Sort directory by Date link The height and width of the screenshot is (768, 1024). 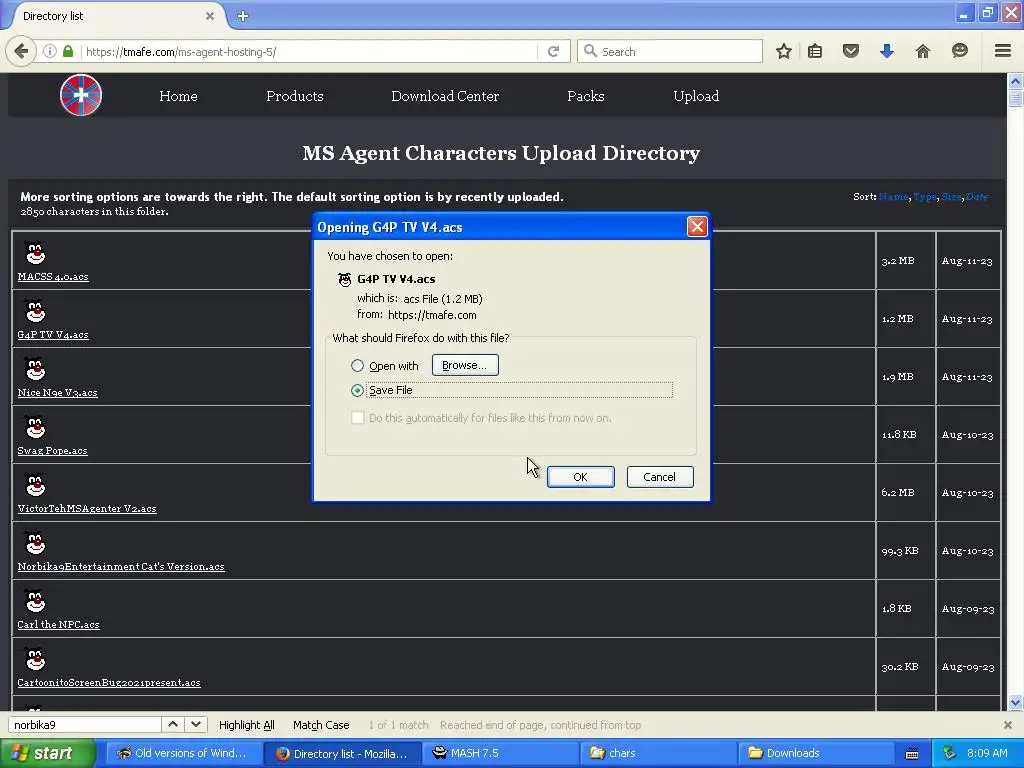(x=977, y=197)
